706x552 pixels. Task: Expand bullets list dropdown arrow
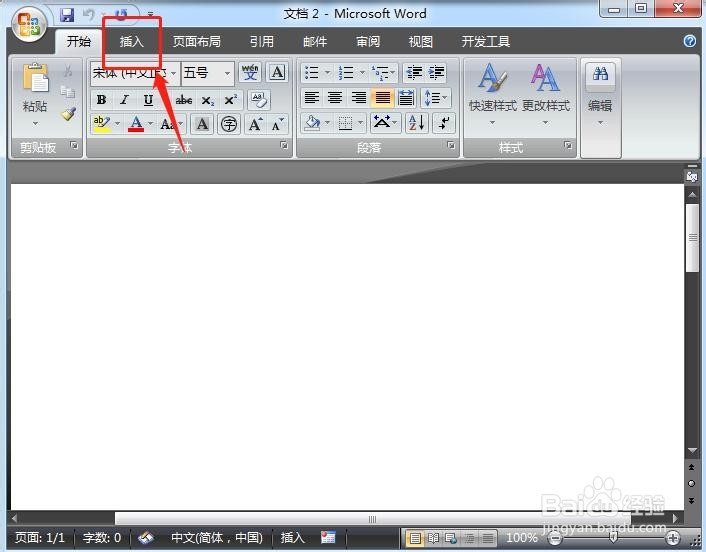tap(328, 72)
